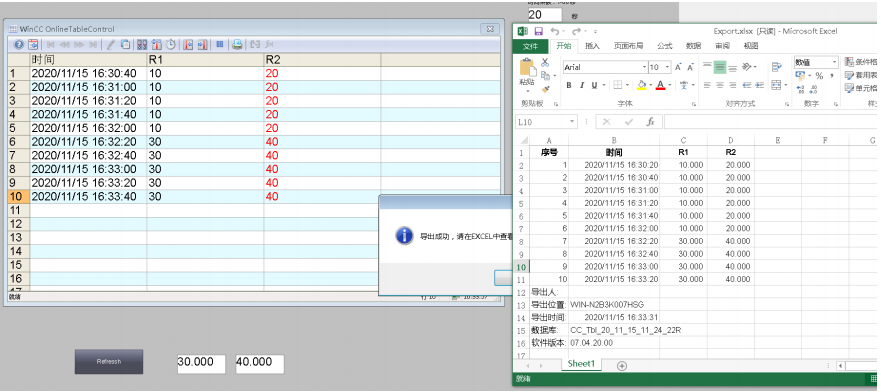
Task: Click the 时间 column header in WinCC table
Action: (x=89, y=60)
